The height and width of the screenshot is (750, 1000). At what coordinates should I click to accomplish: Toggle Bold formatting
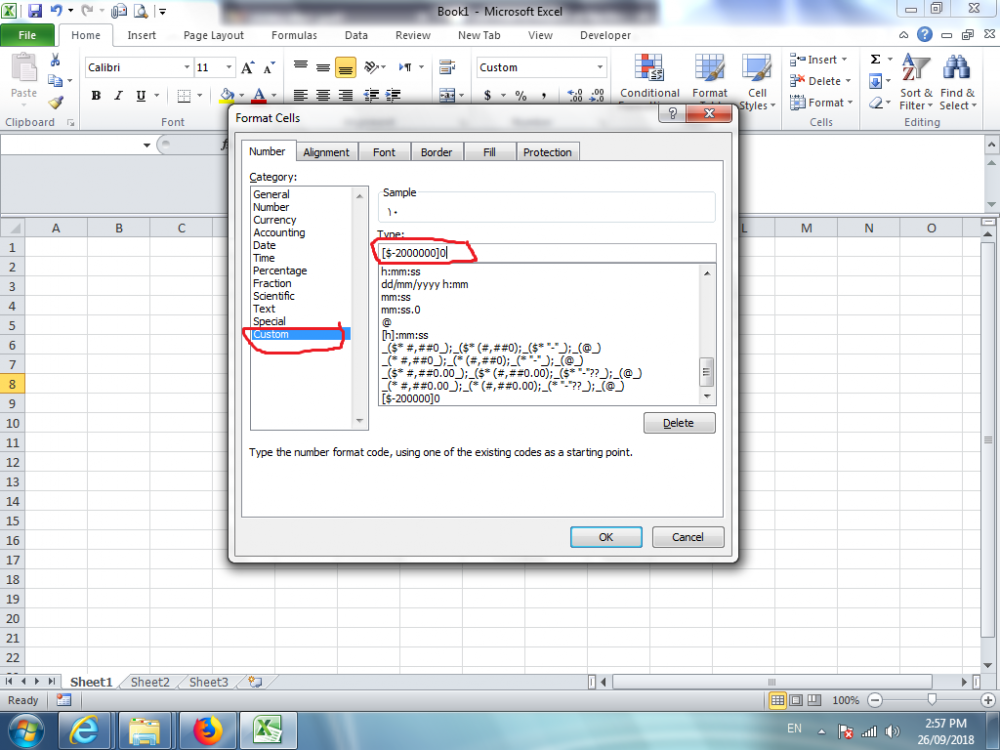[x=96, y=96]
